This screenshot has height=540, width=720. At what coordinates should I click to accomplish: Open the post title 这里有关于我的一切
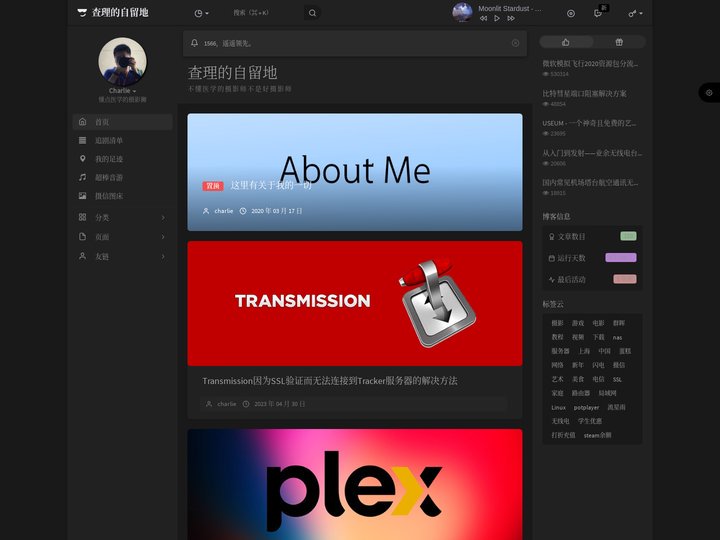click(271, 185)
